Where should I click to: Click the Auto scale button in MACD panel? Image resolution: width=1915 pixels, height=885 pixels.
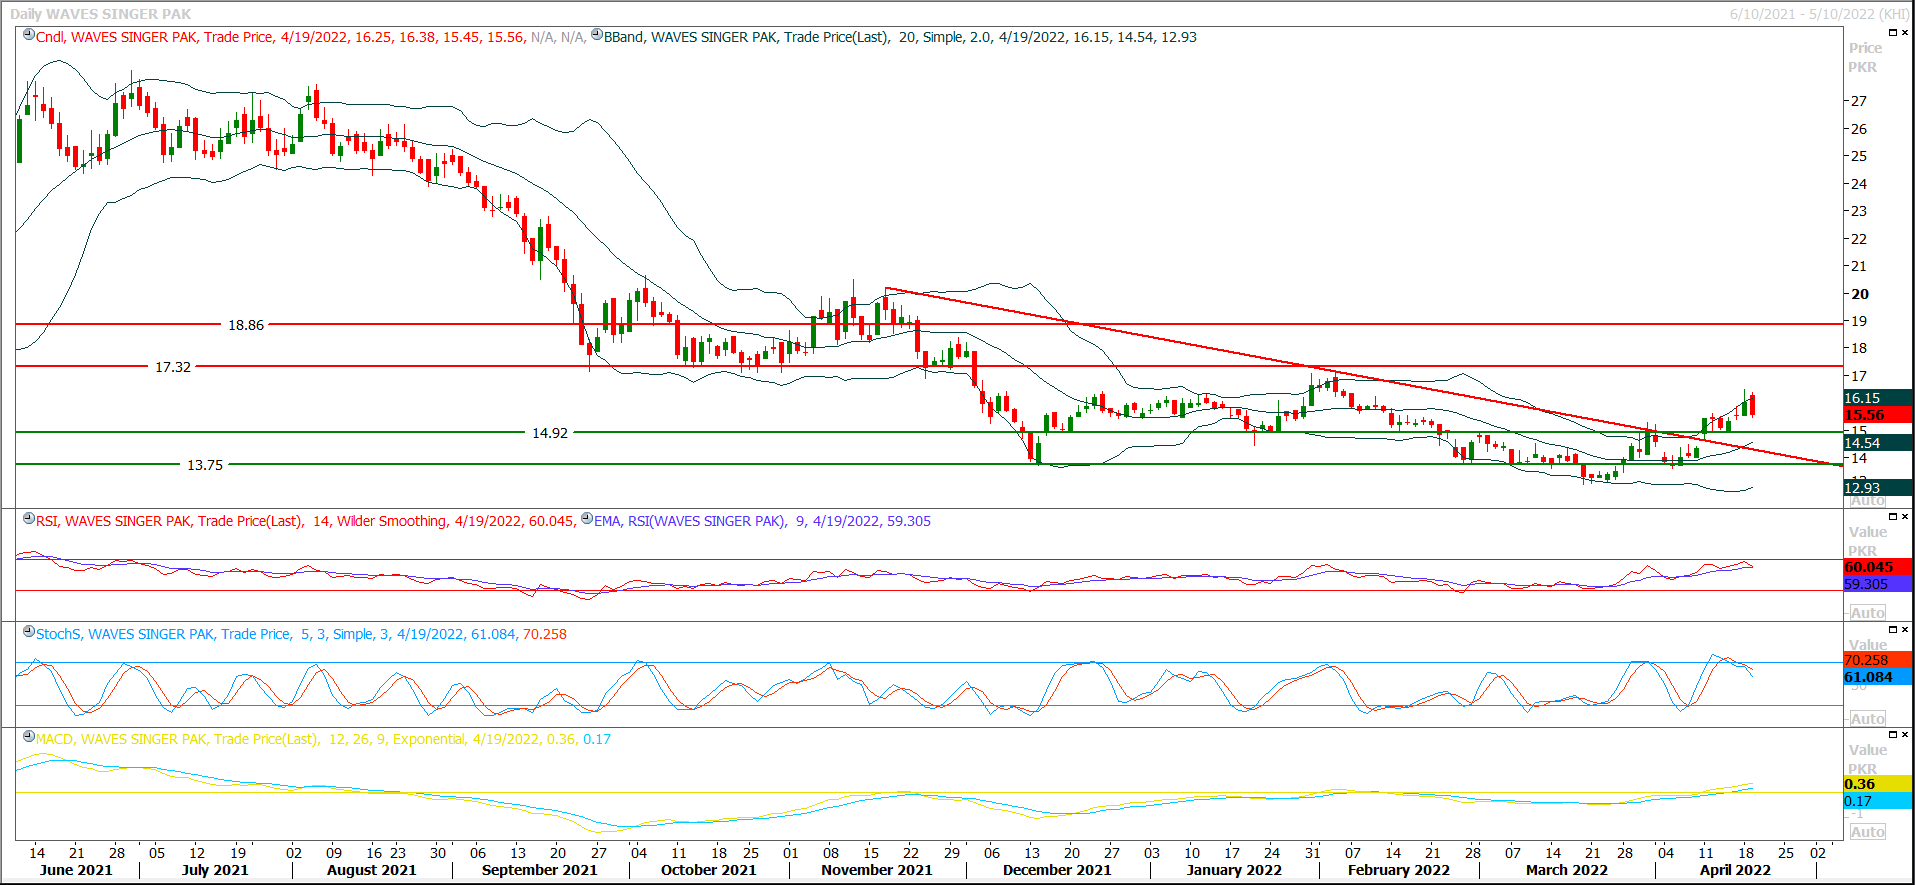pyautogui.click(x=1867, y=832)
